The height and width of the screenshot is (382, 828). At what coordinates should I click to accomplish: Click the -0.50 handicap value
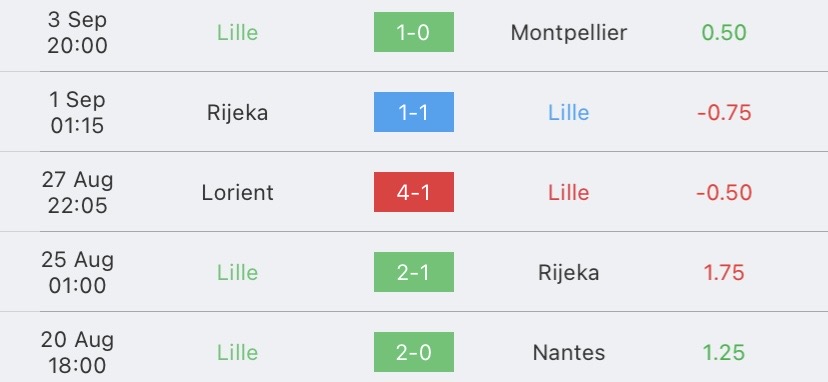(x=724, y=192)
